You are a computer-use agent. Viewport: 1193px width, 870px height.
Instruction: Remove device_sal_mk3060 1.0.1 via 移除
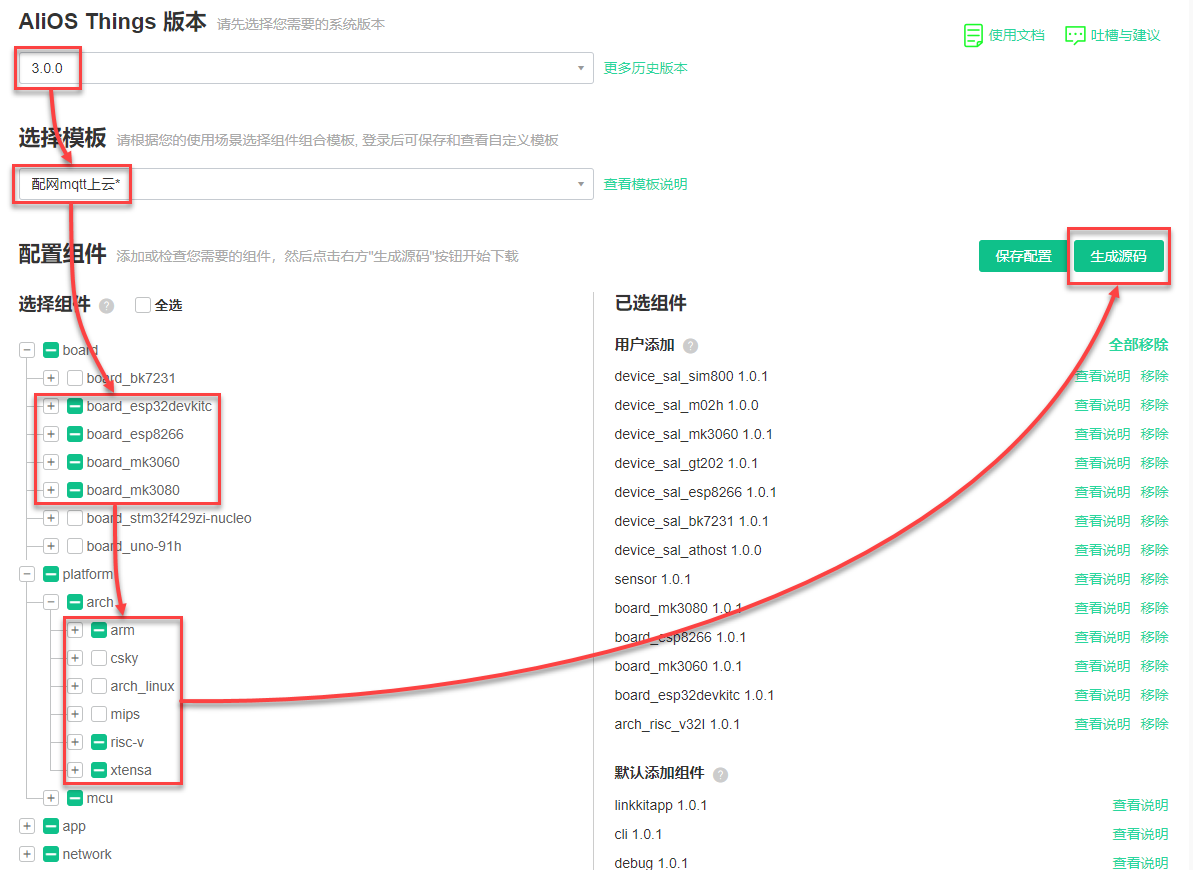point(1154,434)
